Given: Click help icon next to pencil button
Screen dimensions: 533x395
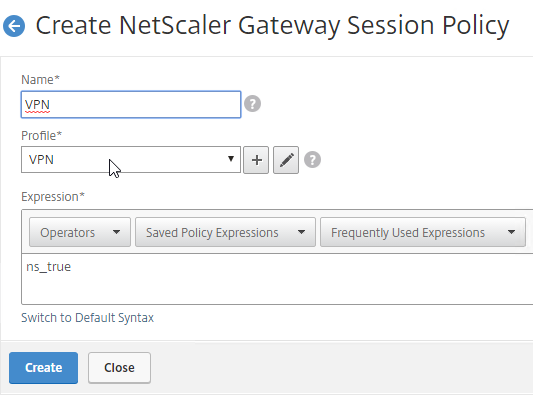Looking at the screenshot, I should point(312,160).
